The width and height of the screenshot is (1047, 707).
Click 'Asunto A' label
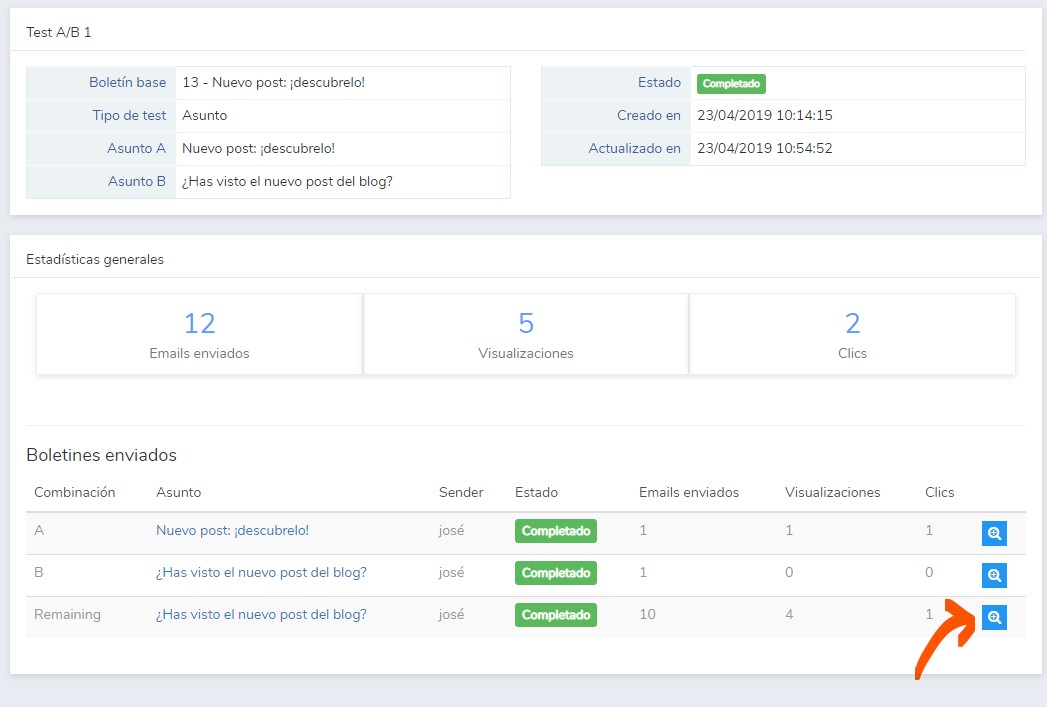point(136,148)
